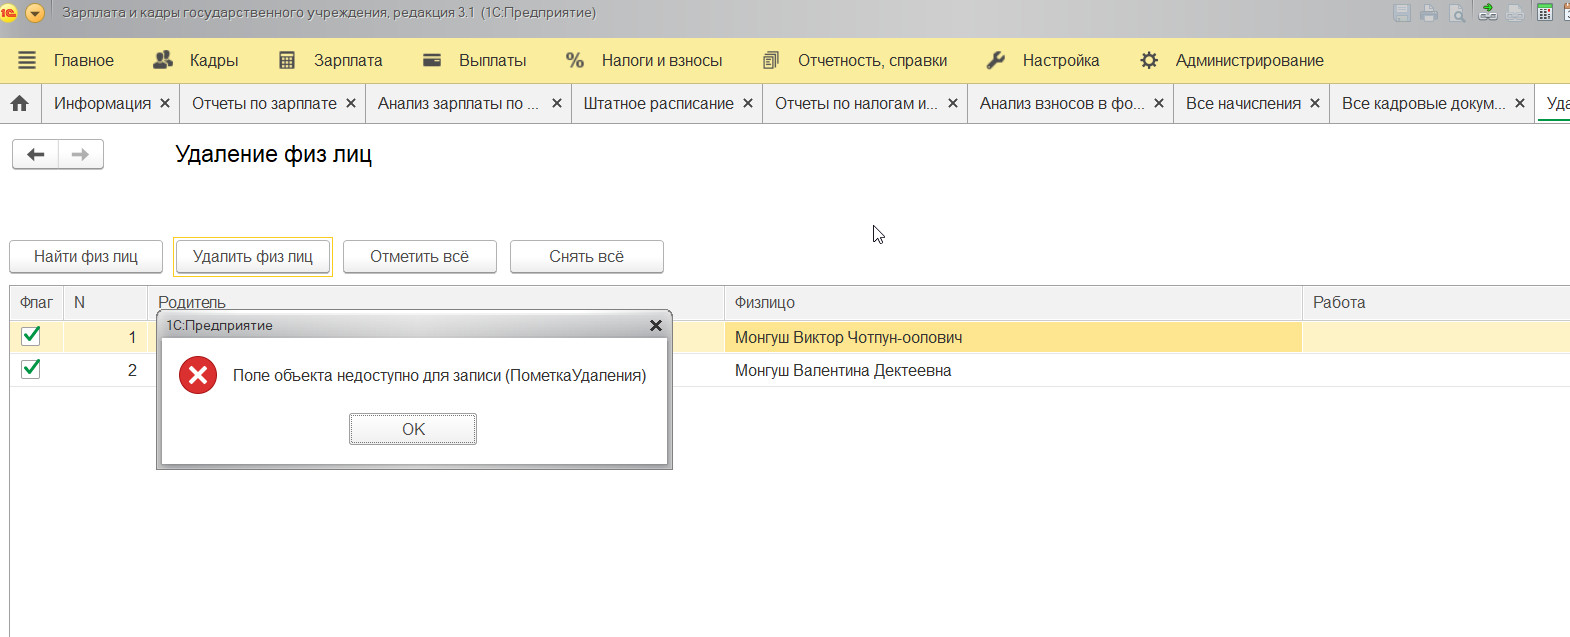Click the wrench icon for Настройка
Viewport: 1570px width, 637px height.
pos(996,60)
